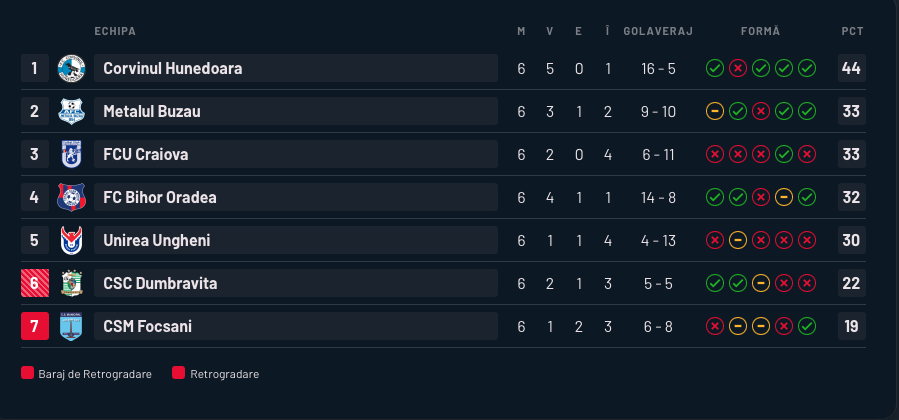899x420 pixels.
Task: Click CSM Focsani's latest win form icon
Action: [x=807, y=326]
